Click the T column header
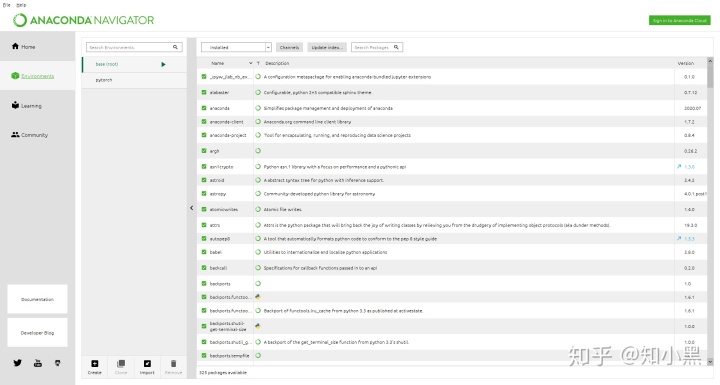Viewport: 720px width, 385px height. tap(259, 63)
